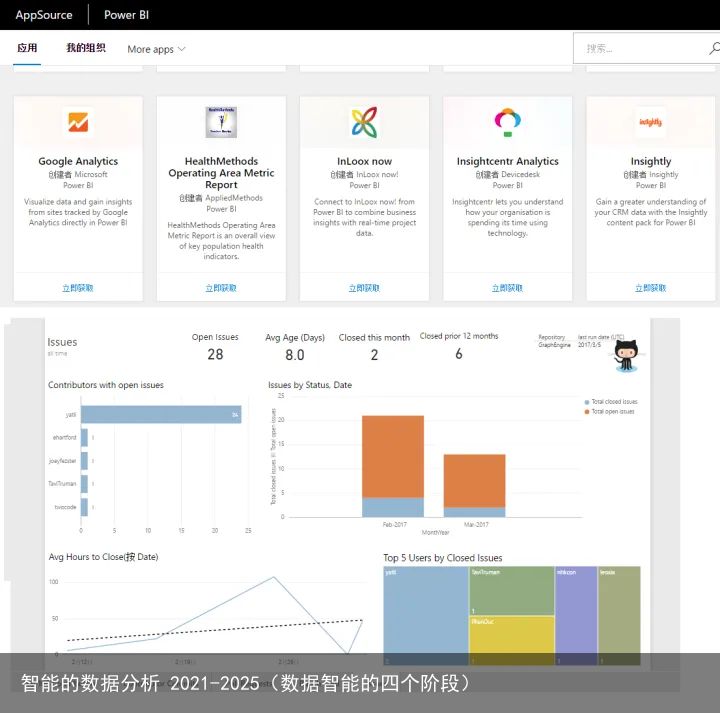Screen dimensions: 720x713
Task: Click the orange Feb-2017 open issues segment
Action: [x=393, y=456]
